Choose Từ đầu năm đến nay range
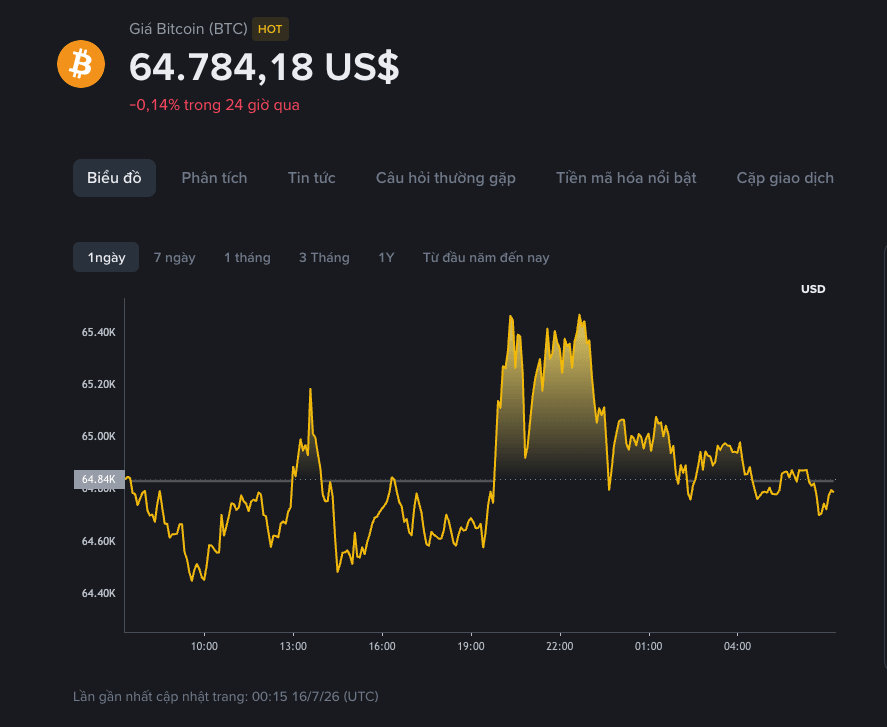 point(486,257)
